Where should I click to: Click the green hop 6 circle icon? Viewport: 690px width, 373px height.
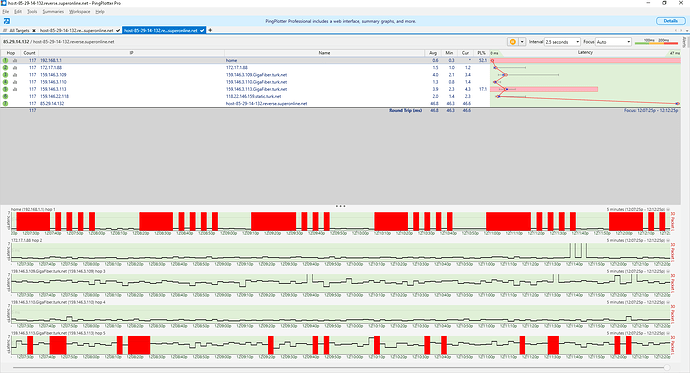point(5,96)
